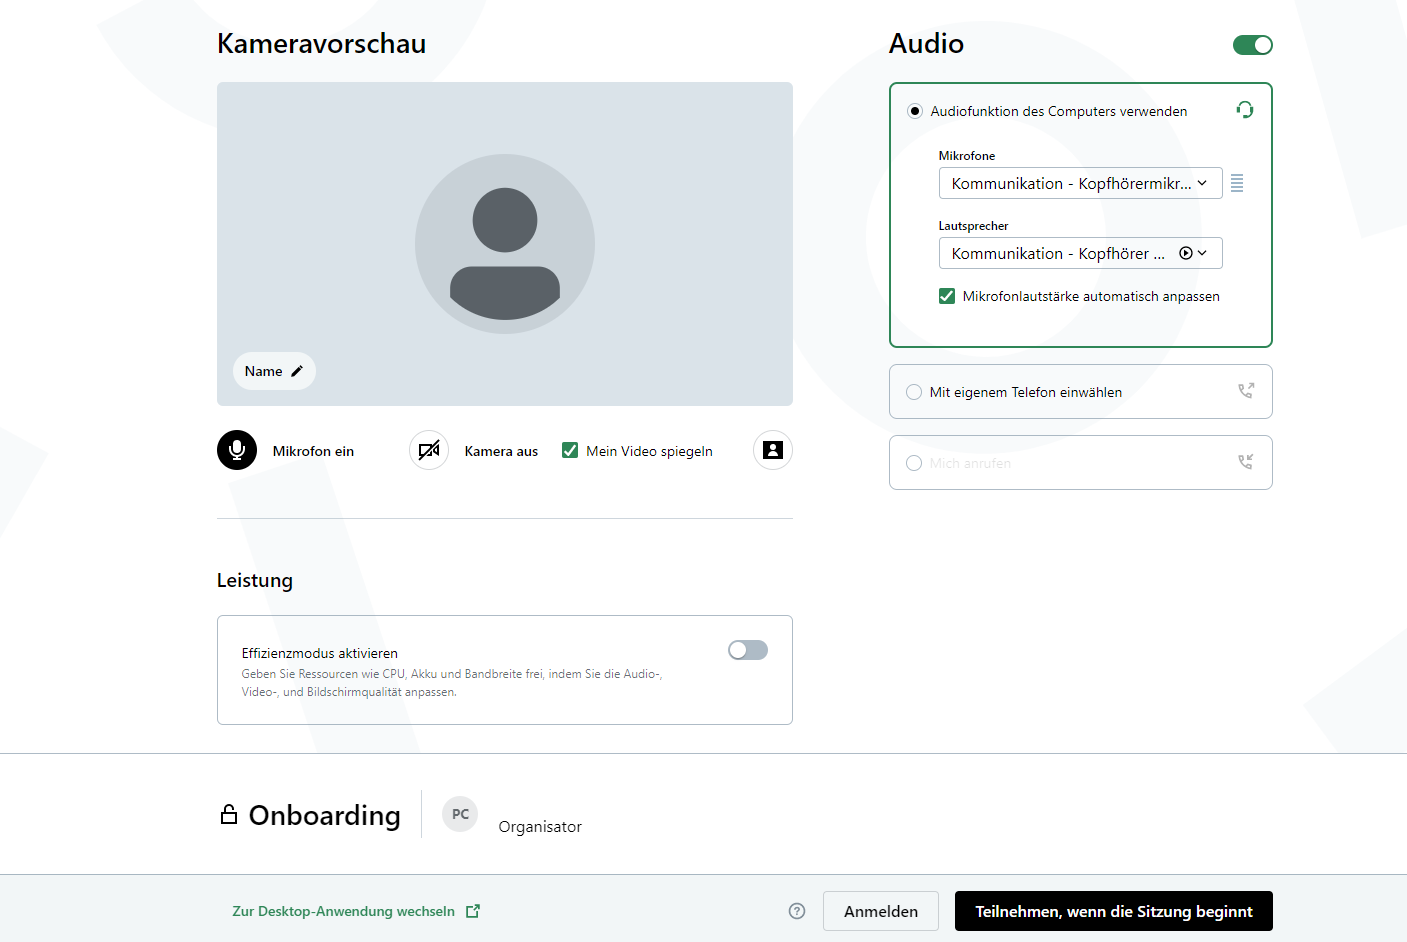The height and width of the screenshot is (942, 1407).
Task: Open the help question mark icon
Action: click(x=797, y=911)
